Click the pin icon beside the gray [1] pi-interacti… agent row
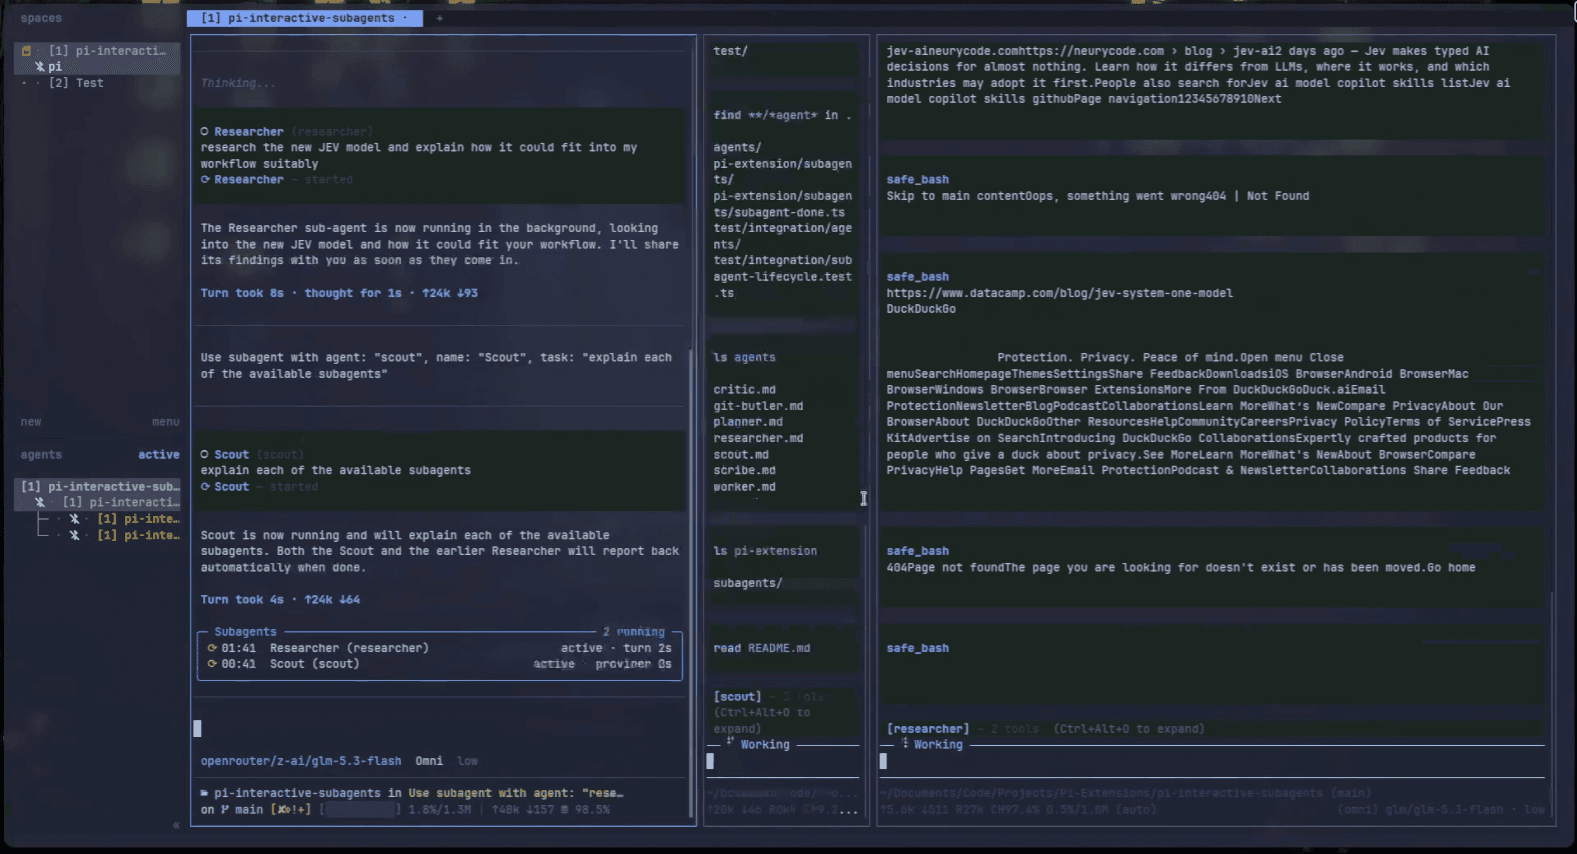This screenshot has height=854, width=1577. coord(40,503)
